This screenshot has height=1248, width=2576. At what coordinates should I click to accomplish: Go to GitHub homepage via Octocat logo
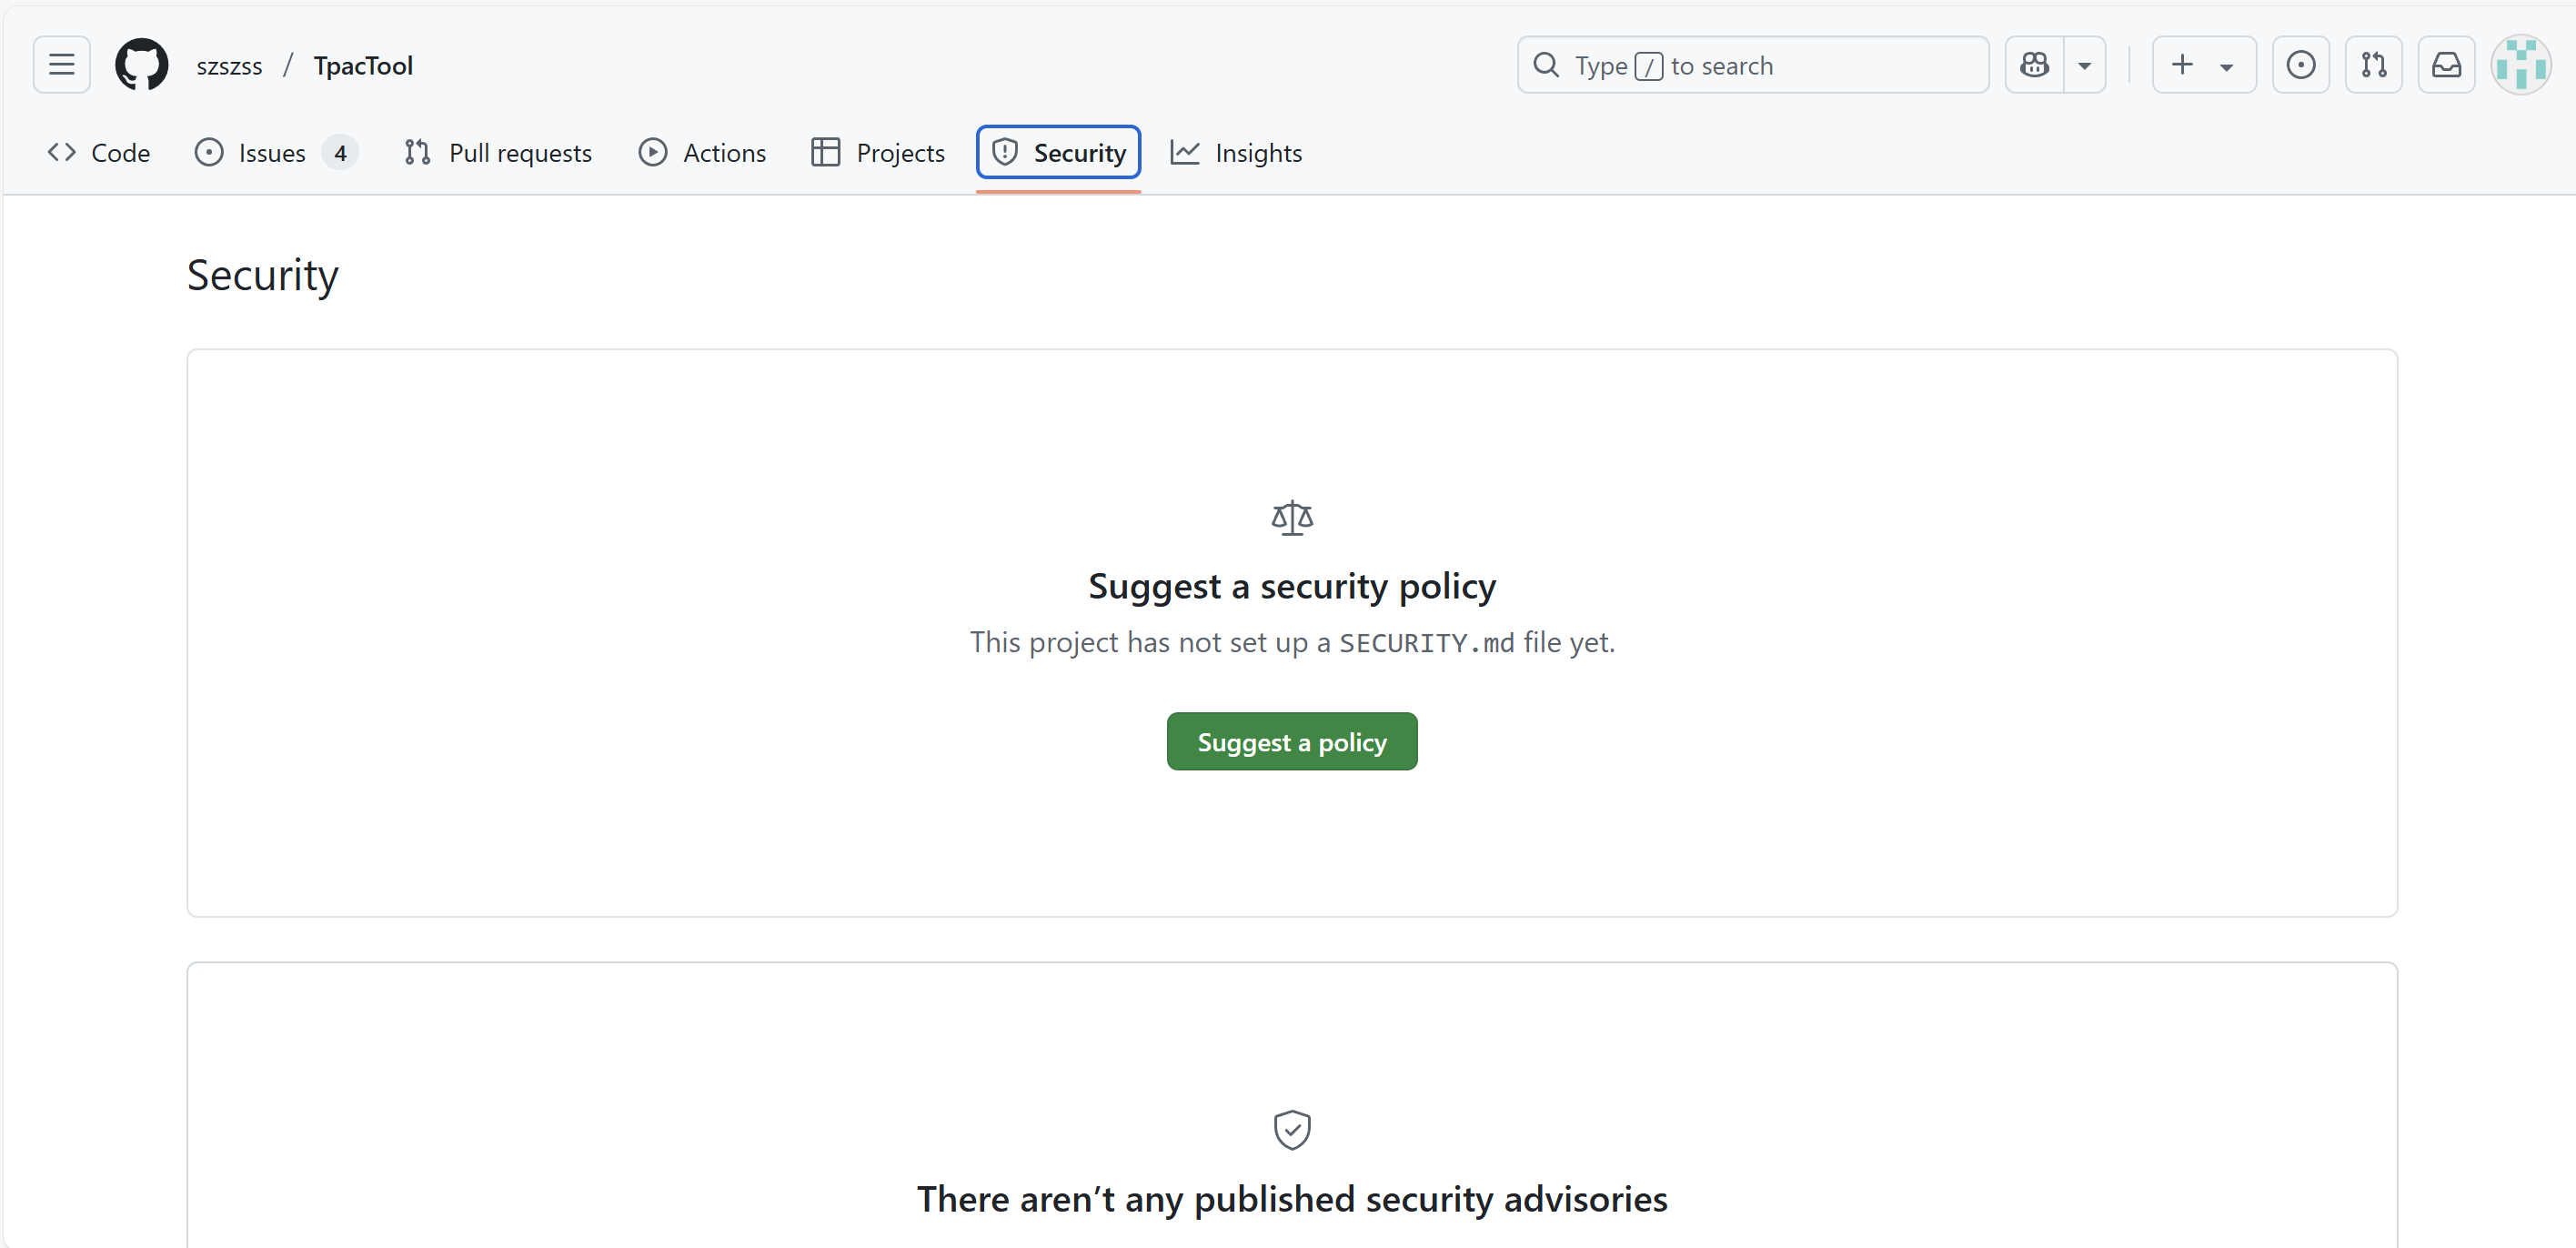click(x=141, y=65)
